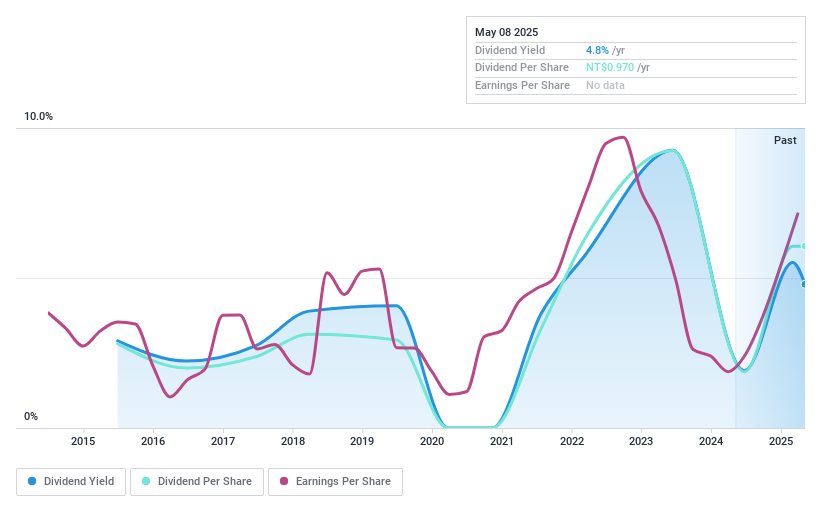Toggle the Dividend Yield legend button
Image resolution: width=821 pixels, height=508 pixels.
click(71, 481)
